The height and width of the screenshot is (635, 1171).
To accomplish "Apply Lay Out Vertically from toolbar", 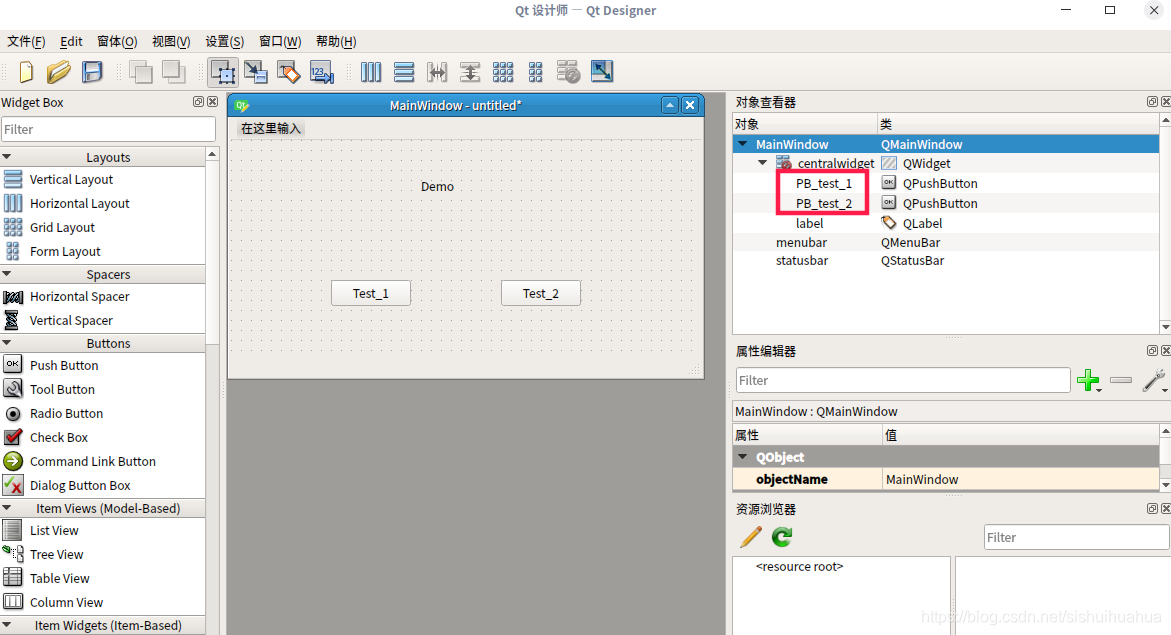I will click(x=404, y=72).
